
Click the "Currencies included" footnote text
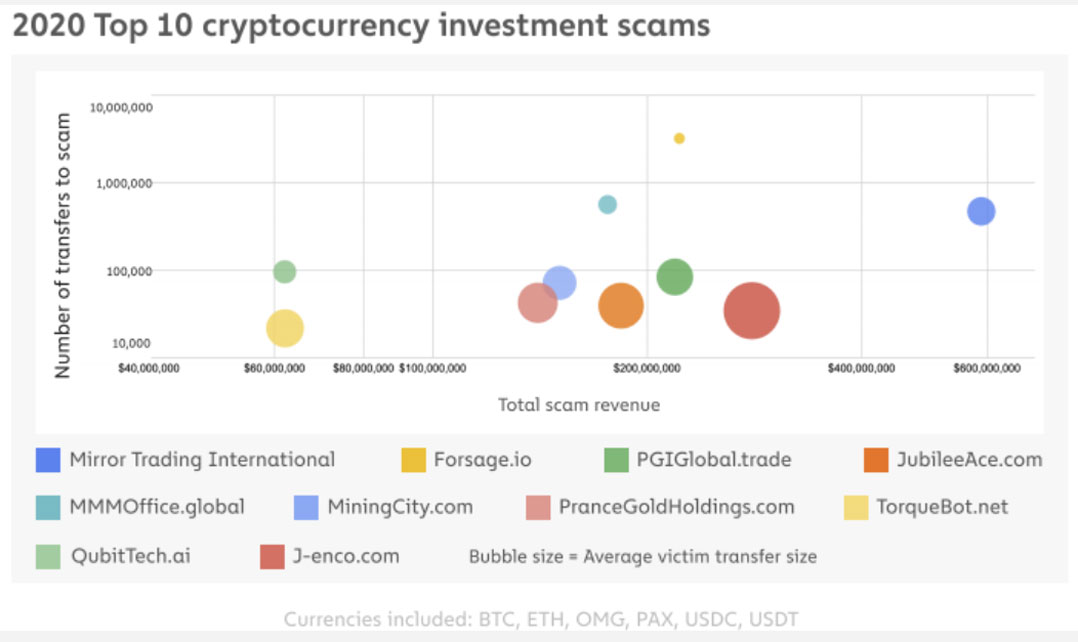[x=541, y=619]
